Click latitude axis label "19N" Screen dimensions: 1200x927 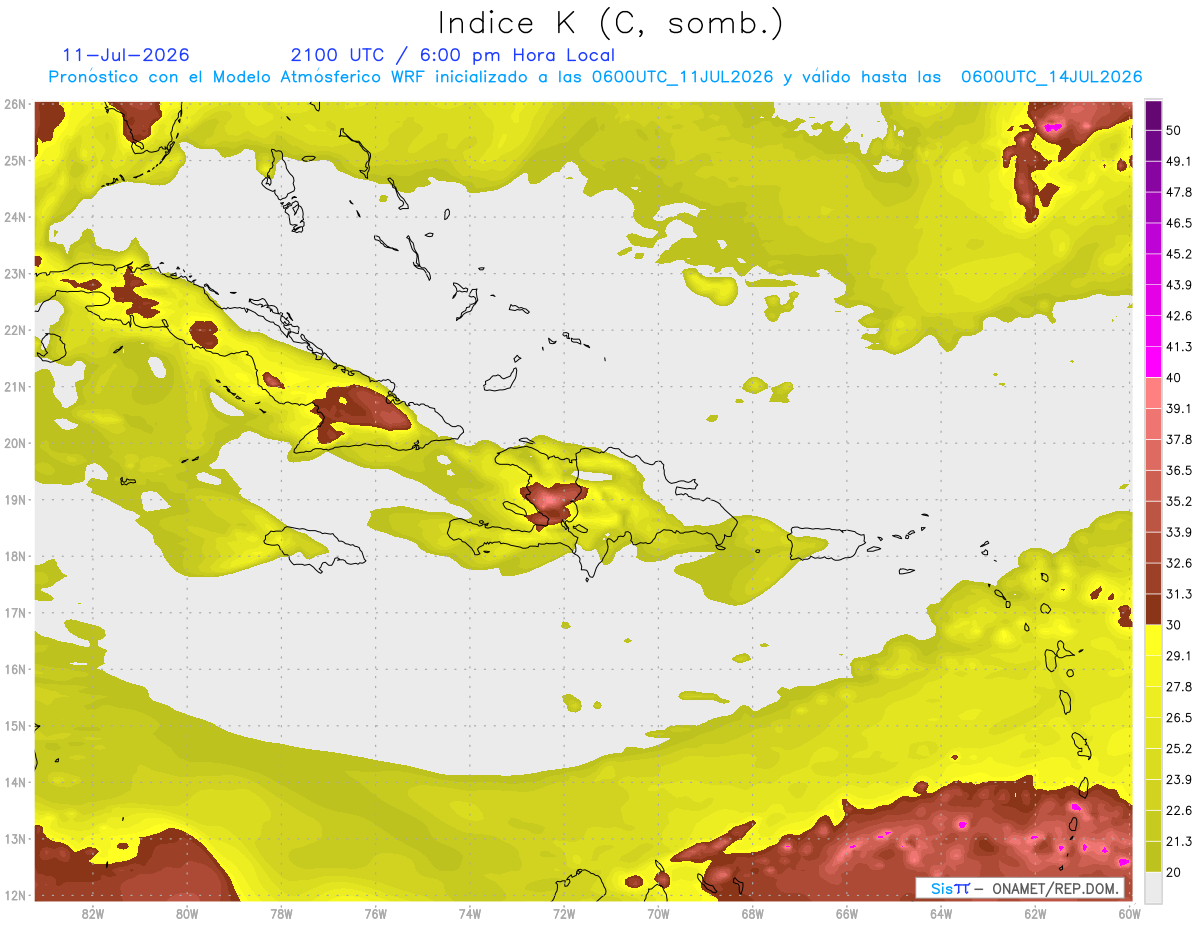tap(14, 499)
